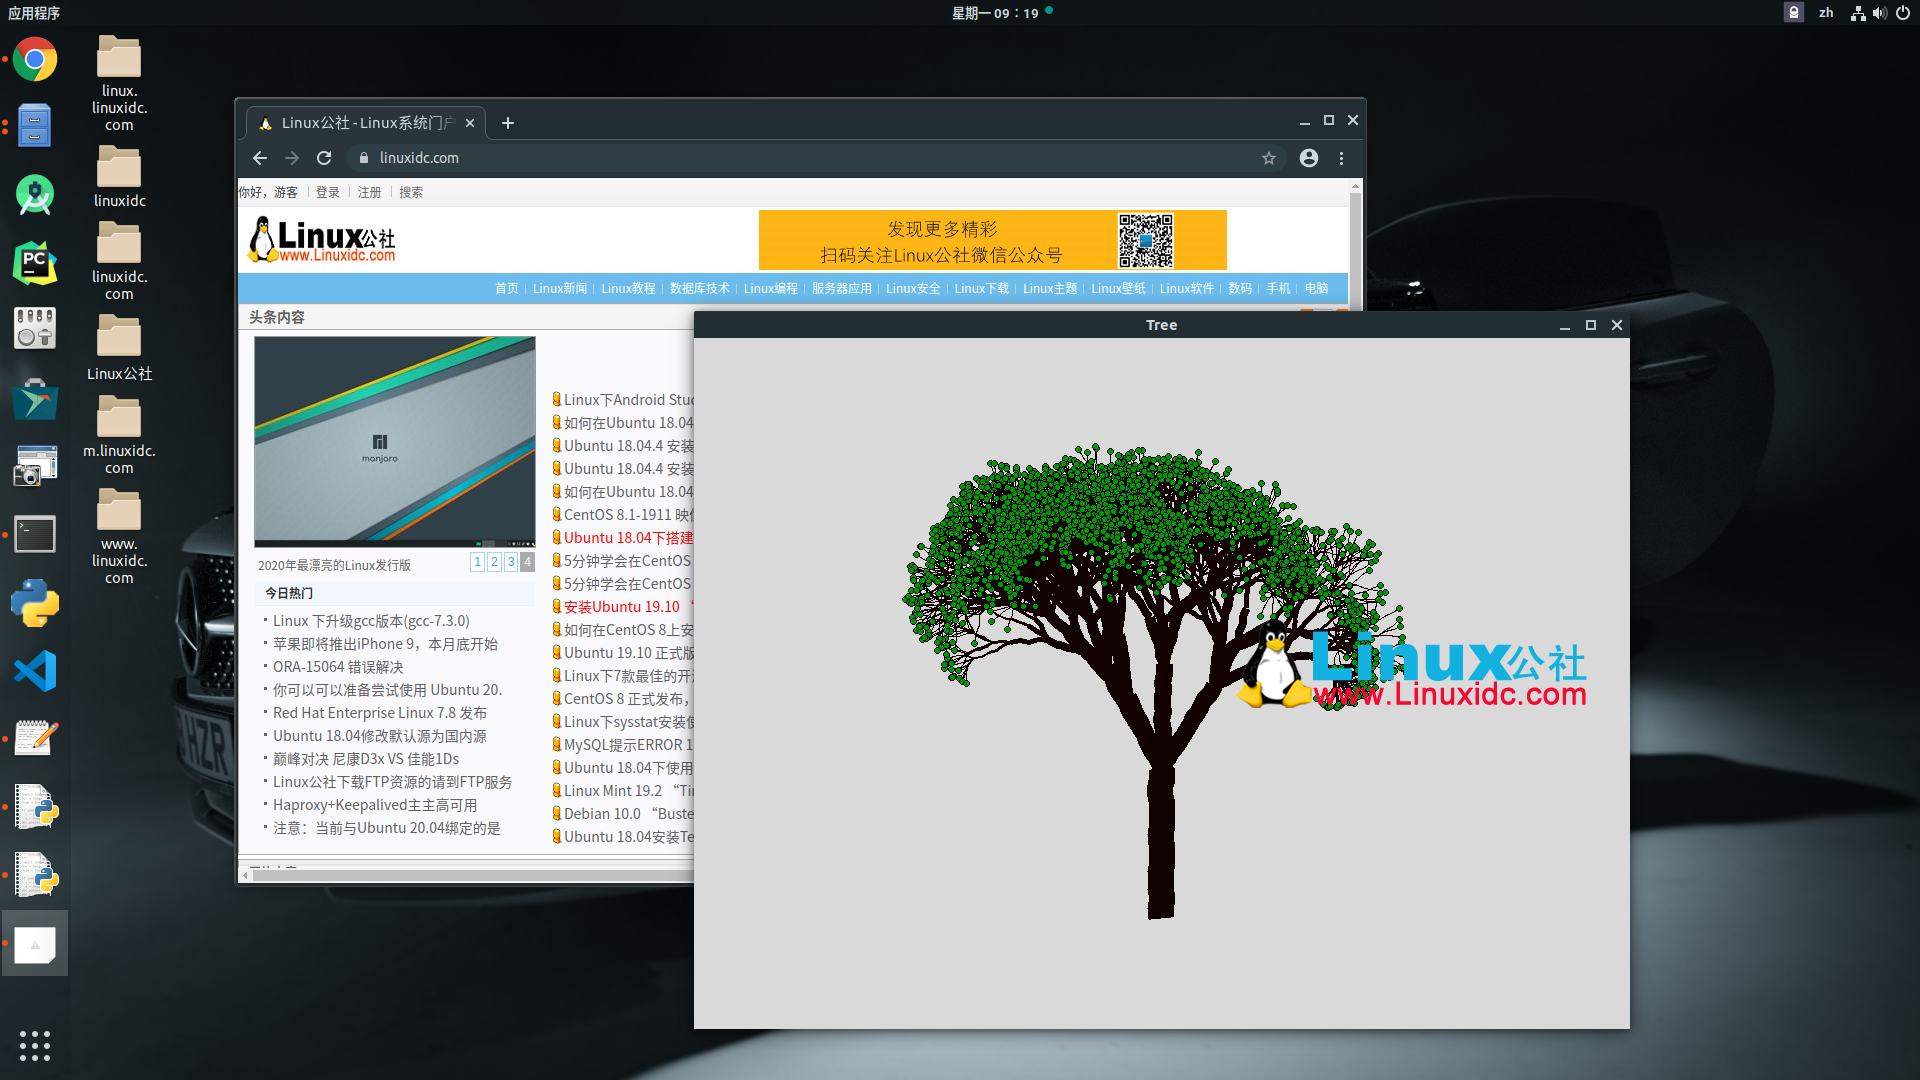The image size is (1920, 1080).
Task: Open desktop folder named Linux公社
Action: point(119,347)
